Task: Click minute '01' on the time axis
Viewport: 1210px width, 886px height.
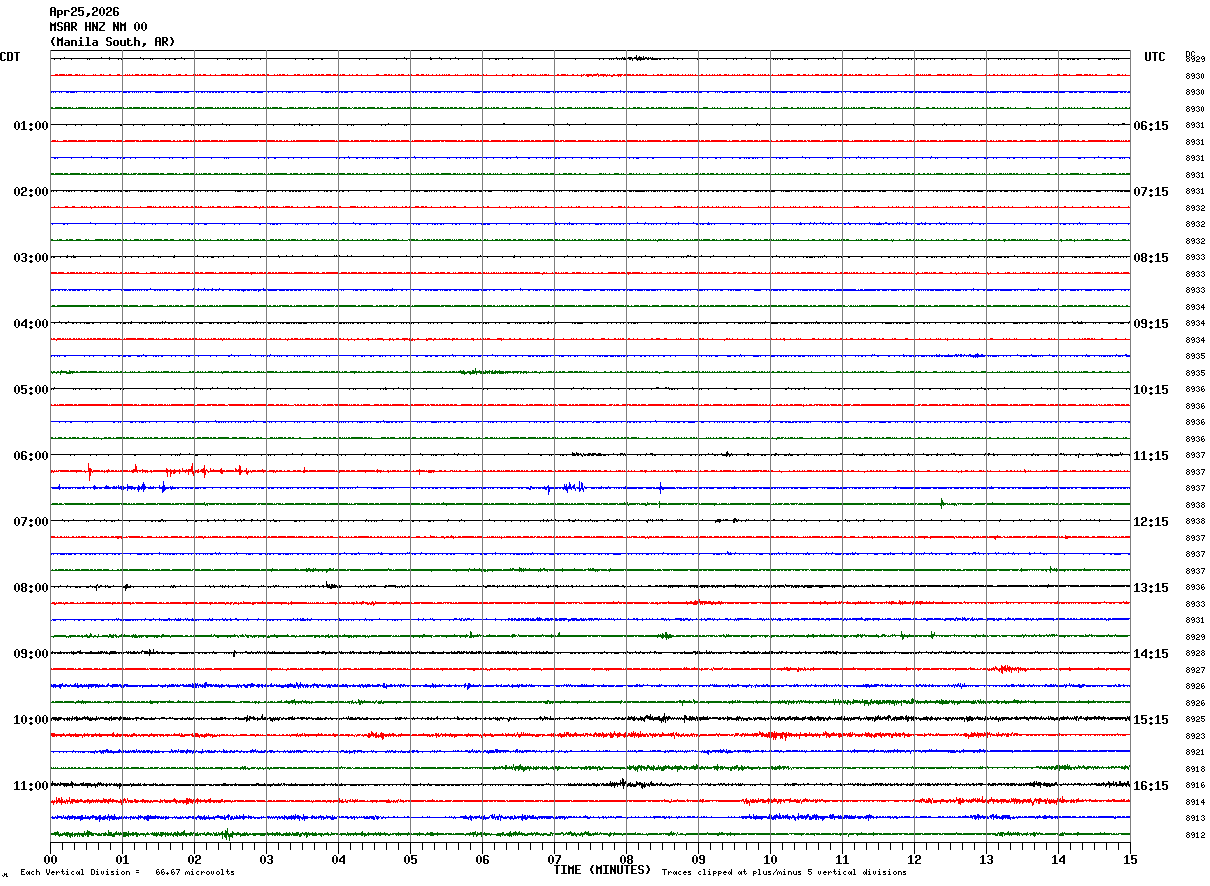Action: 122,859
